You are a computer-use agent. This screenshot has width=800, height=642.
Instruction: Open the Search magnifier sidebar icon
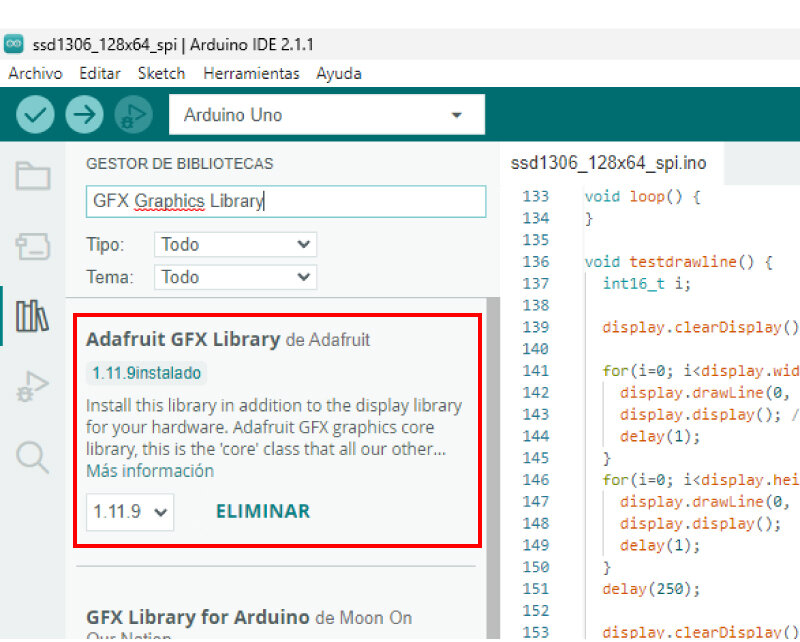(32, 457)
